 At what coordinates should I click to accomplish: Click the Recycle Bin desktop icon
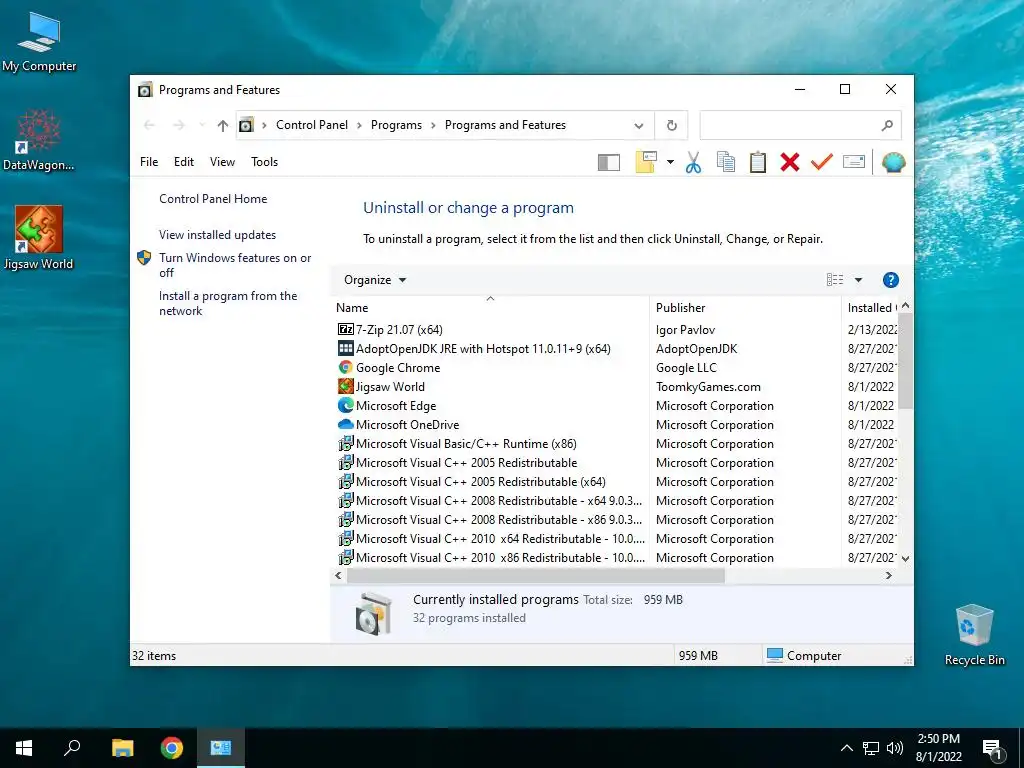pos(974,635)
